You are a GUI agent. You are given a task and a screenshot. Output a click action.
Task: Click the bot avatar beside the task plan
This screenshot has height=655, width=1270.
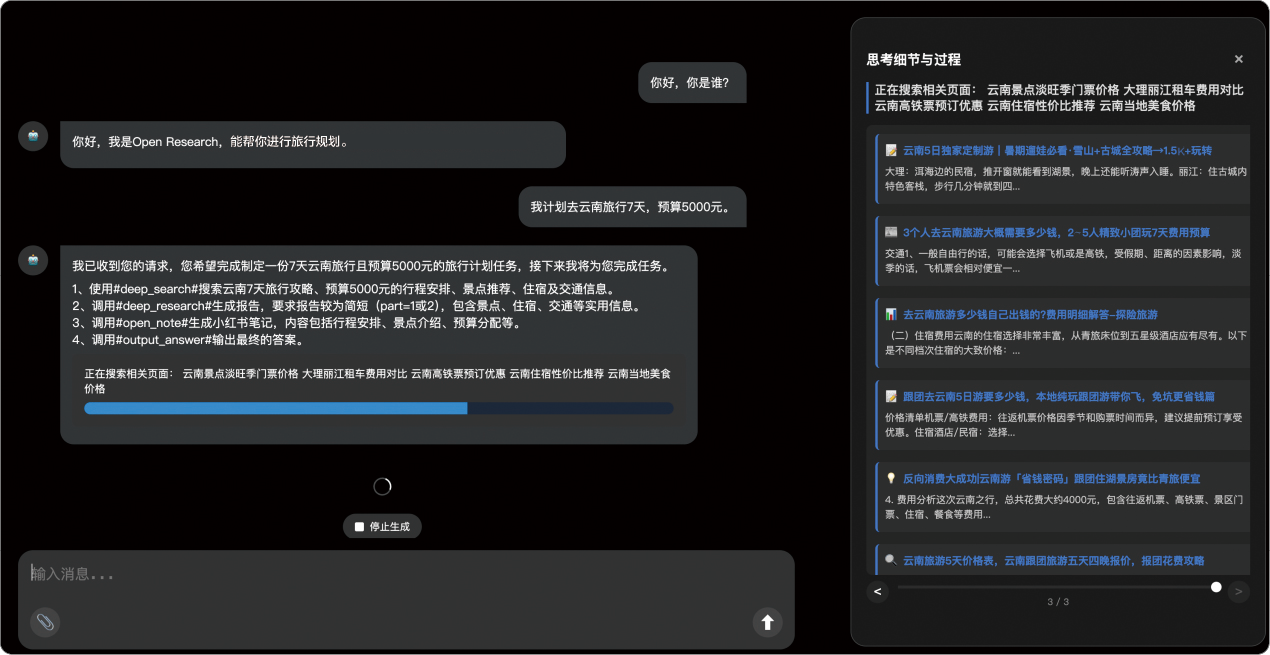tap(33, 260)
